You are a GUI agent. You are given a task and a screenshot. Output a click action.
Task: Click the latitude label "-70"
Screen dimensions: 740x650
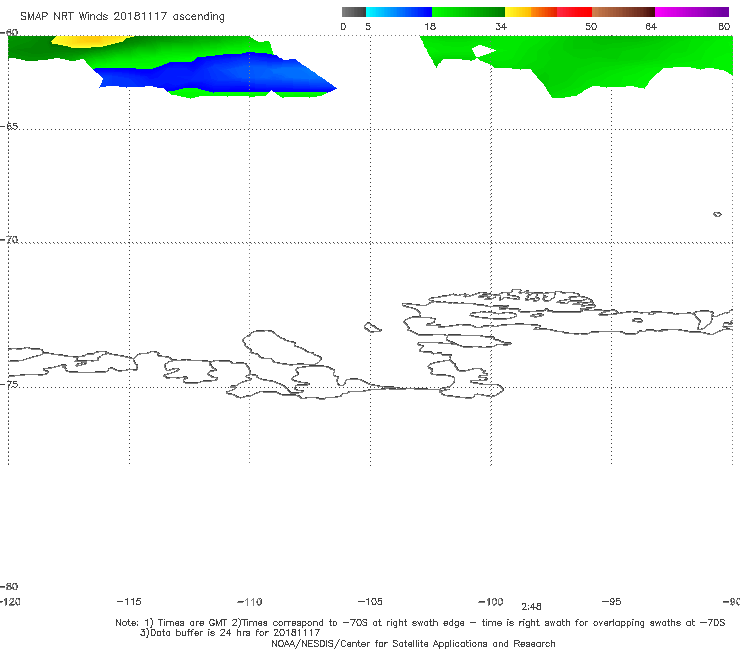tap(9, 240)
